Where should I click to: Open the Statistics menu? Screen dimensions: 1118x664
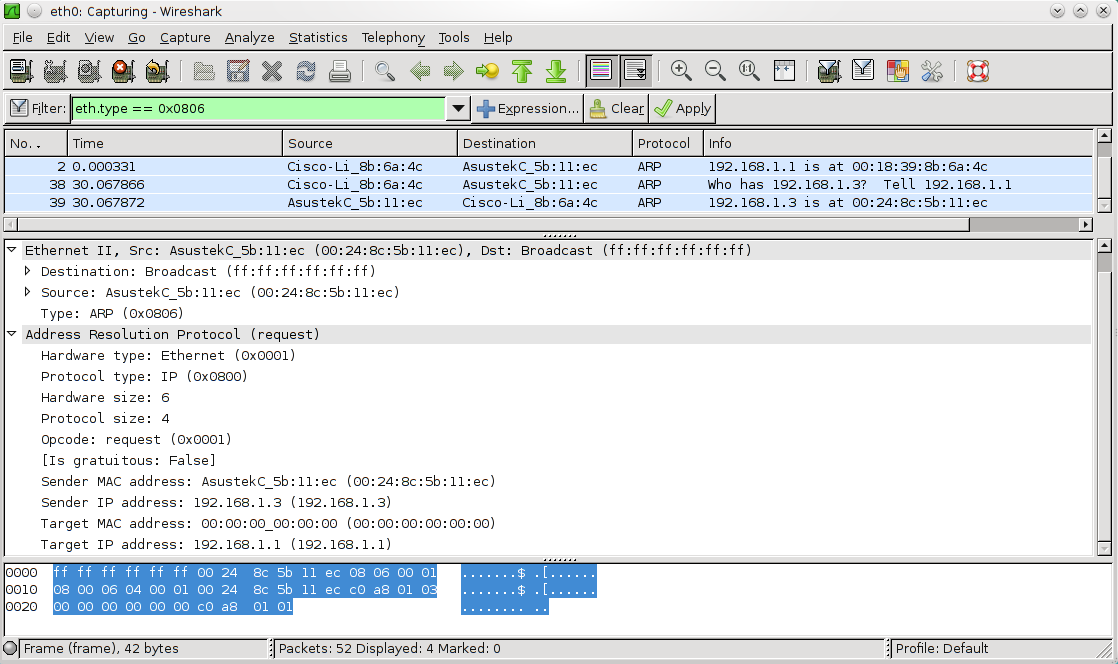click(318, 38)
